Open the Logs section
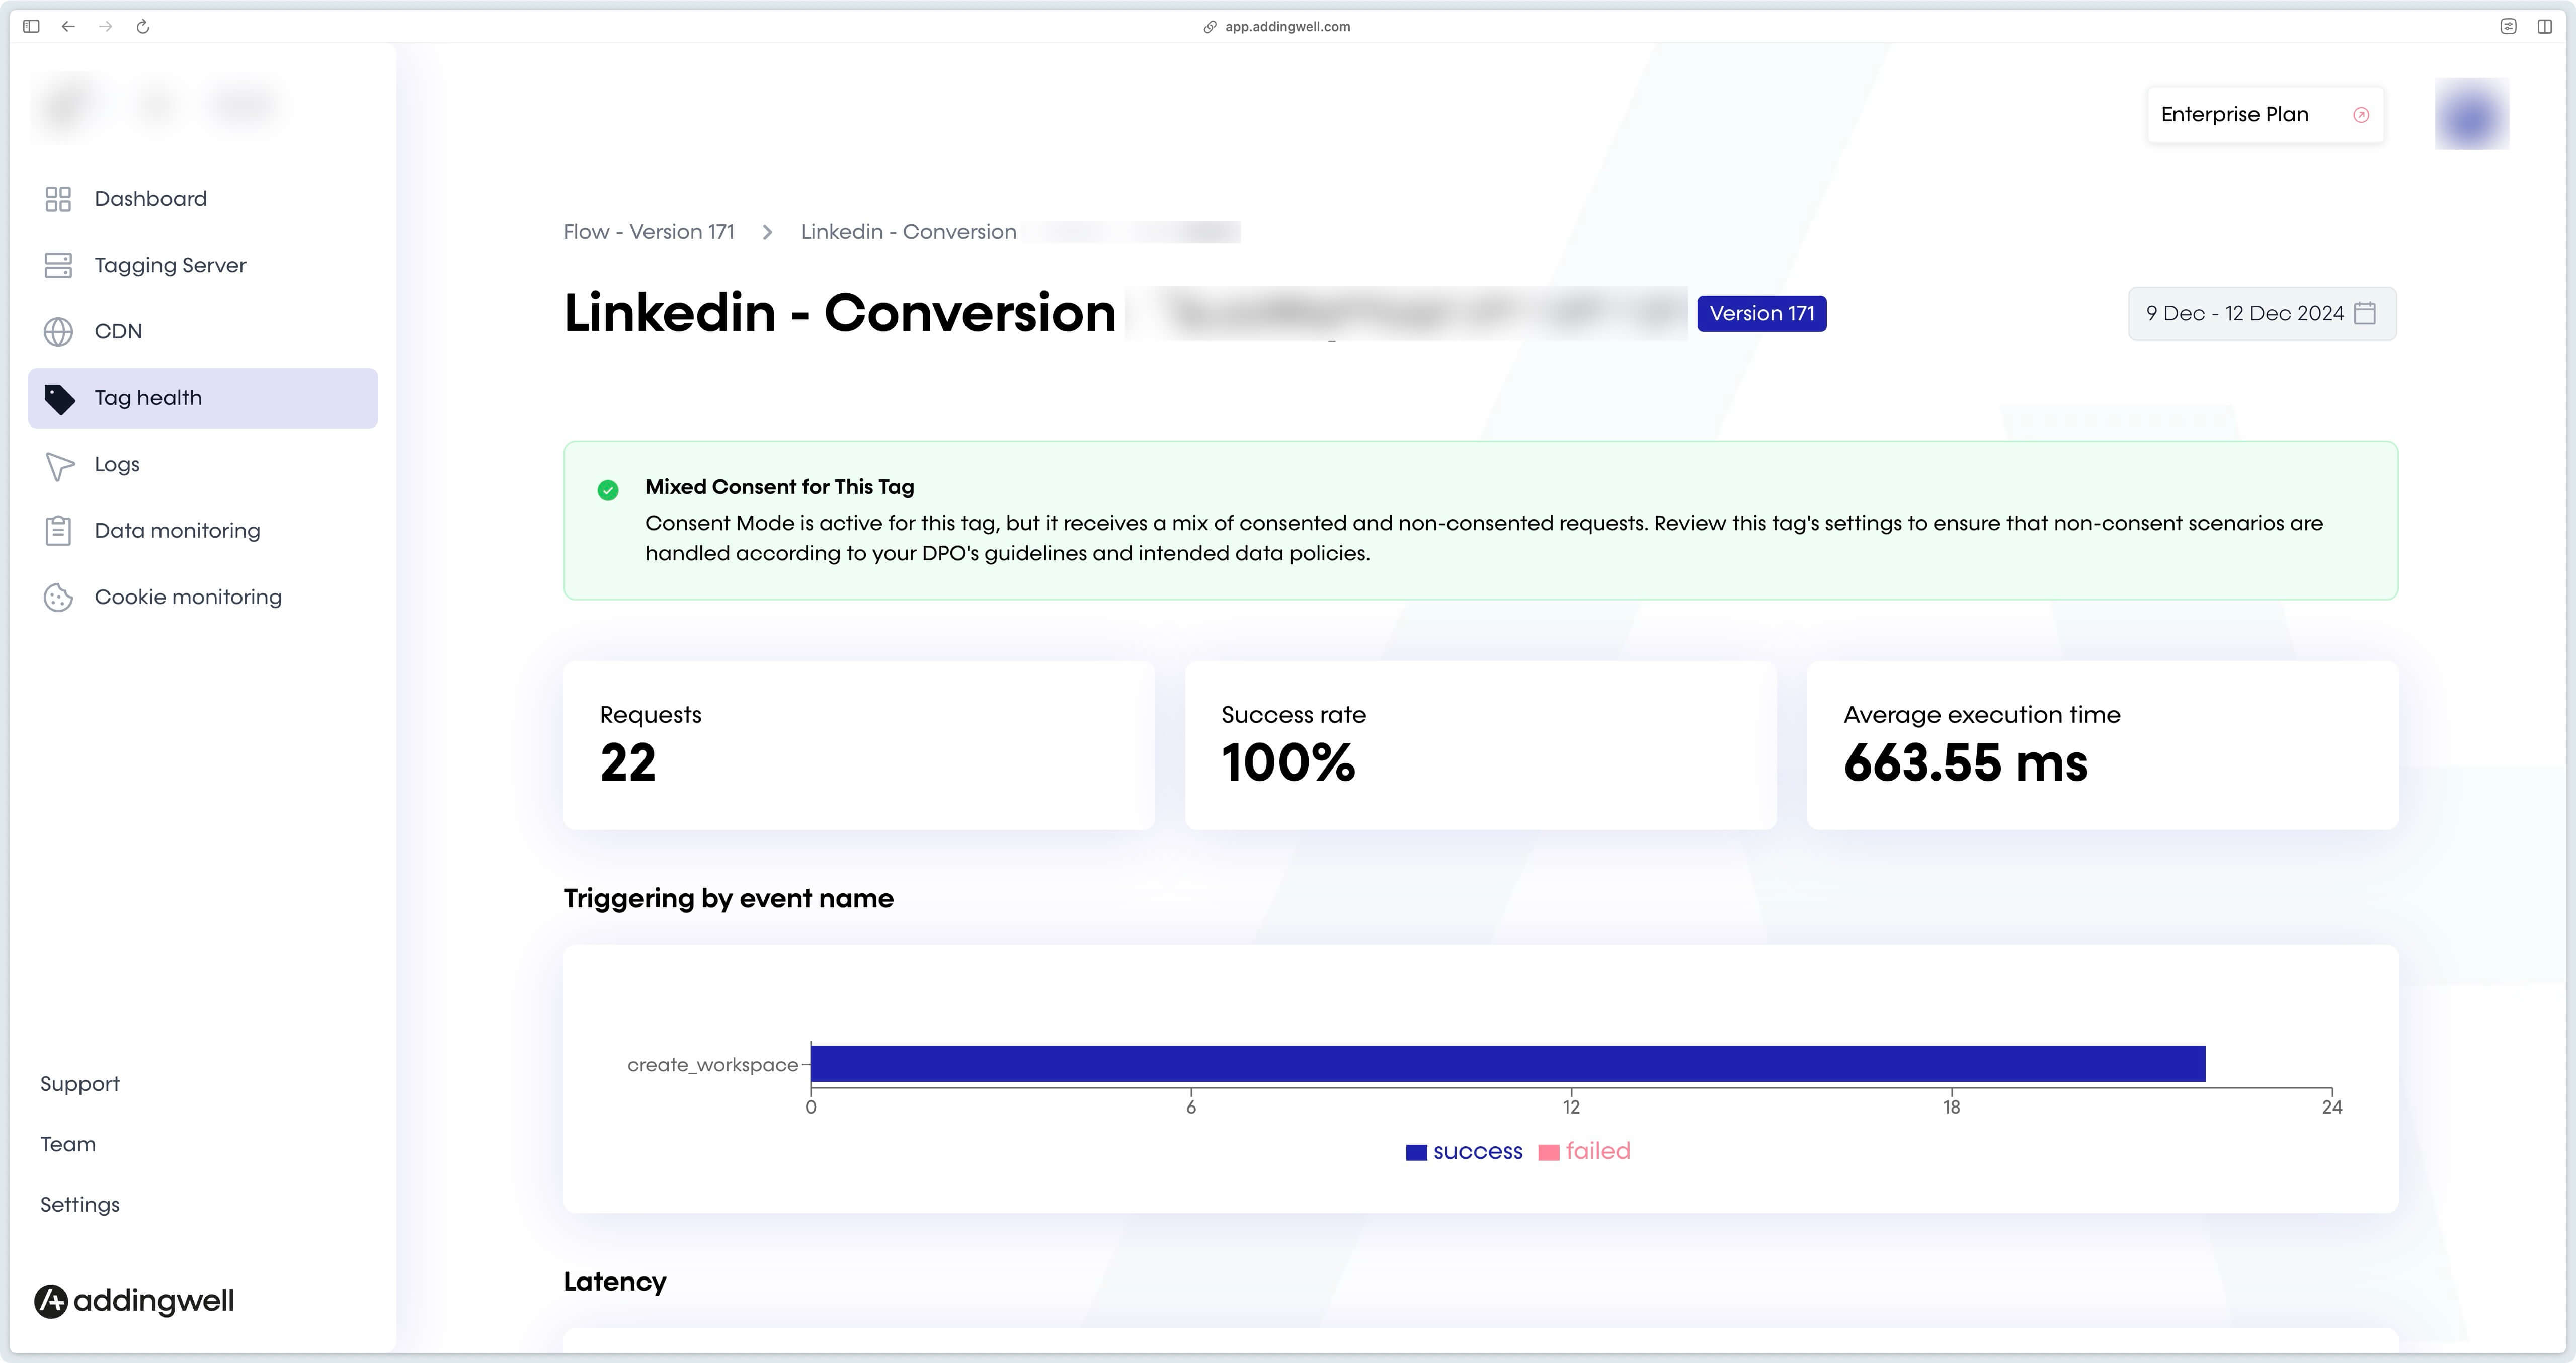 (x=203, y=465)
